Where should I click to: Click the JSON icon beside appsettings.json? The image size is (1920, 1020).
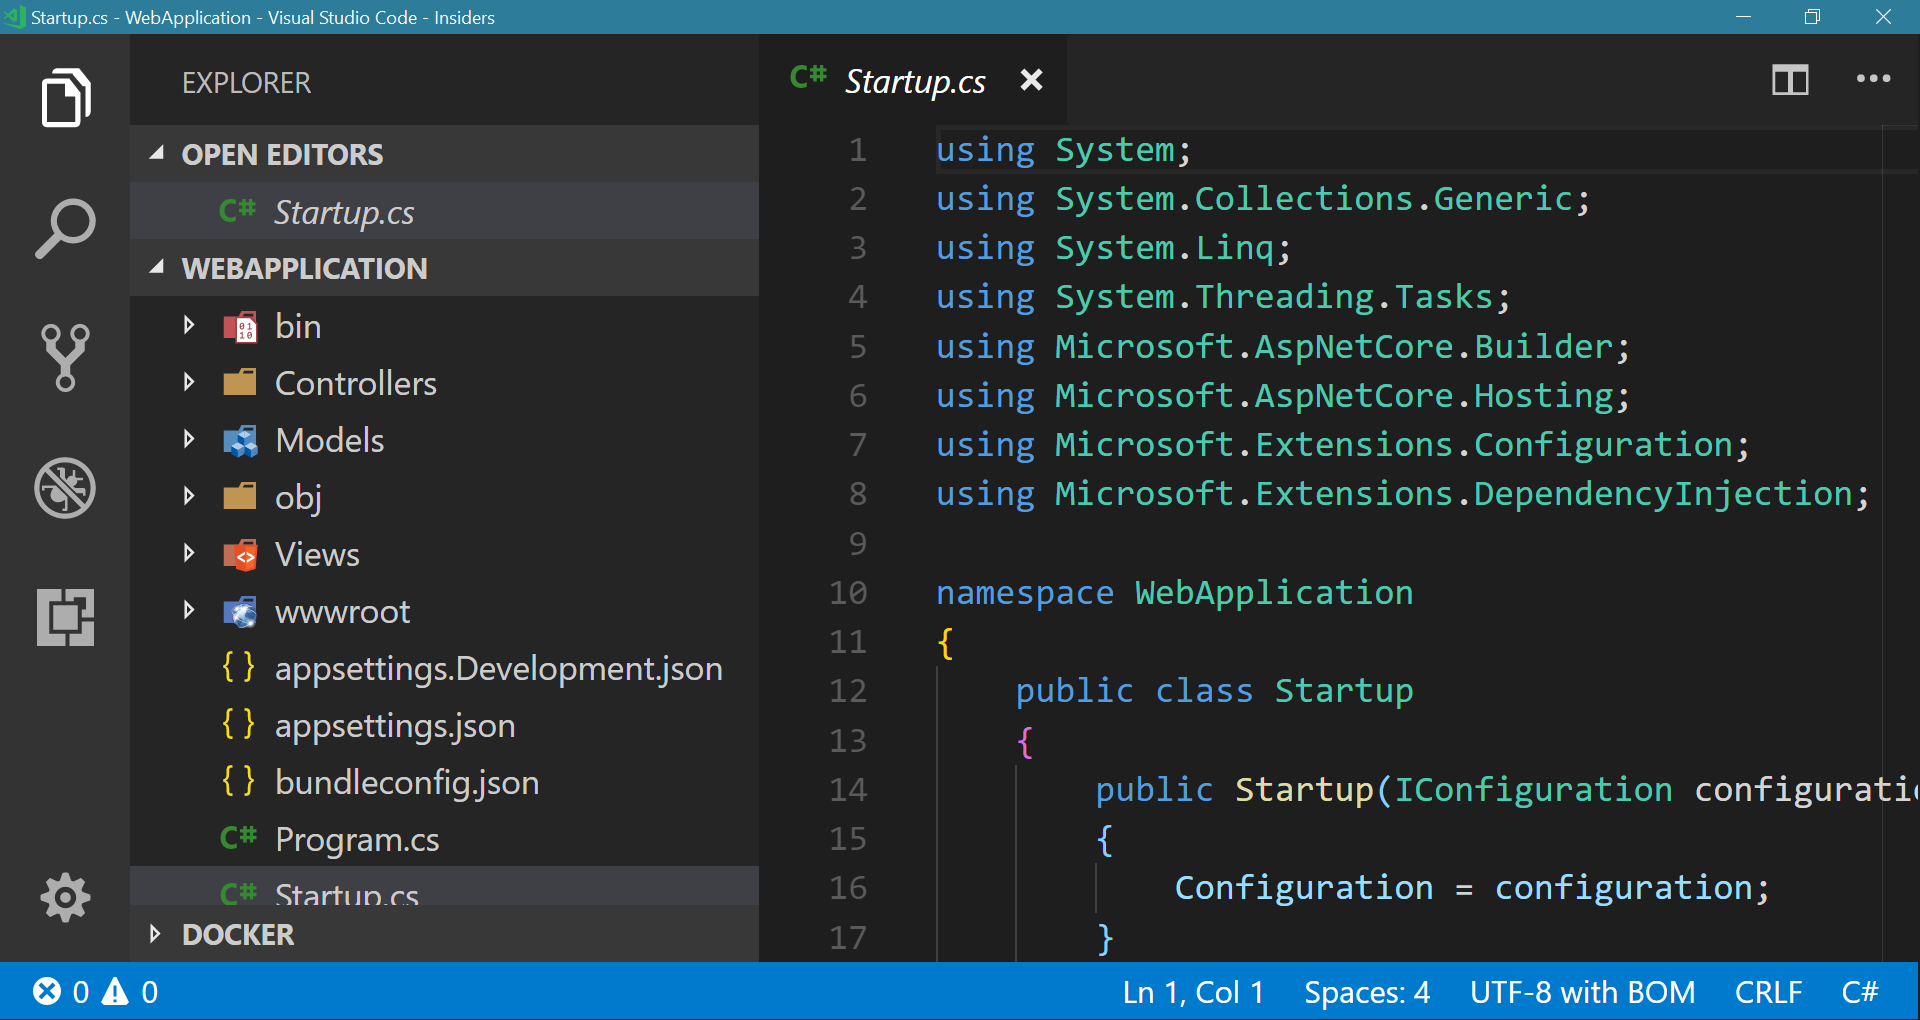pos(238,724)
